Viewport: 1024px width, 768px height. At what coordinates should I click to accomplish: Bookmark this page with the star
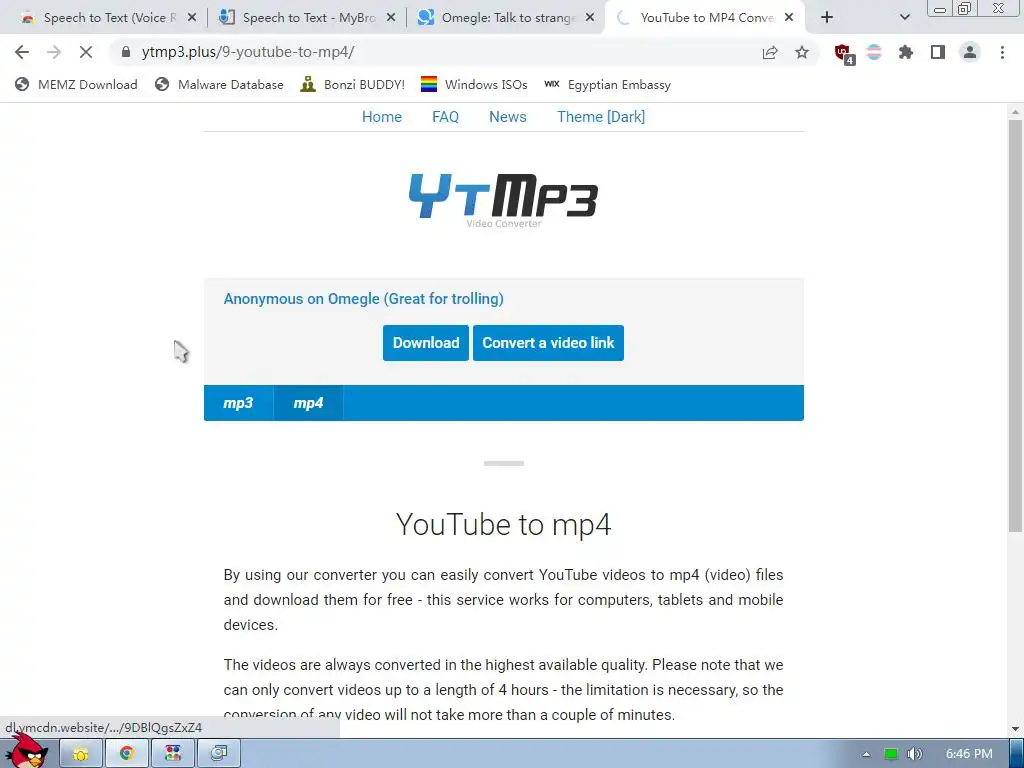click(x=802, y=52)
